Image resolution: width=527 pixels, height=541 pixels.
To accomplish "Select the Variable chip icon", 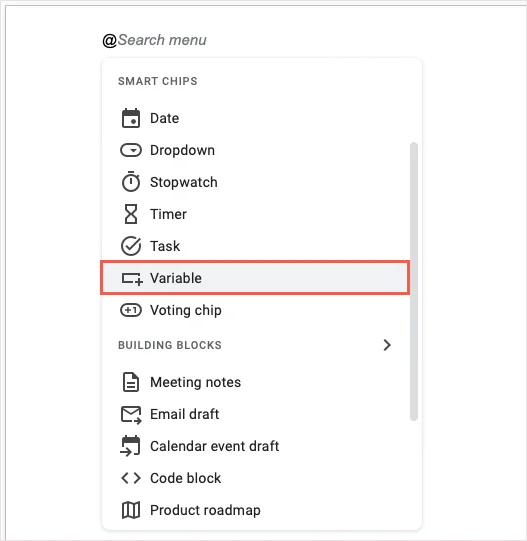I will pos(132,279).
